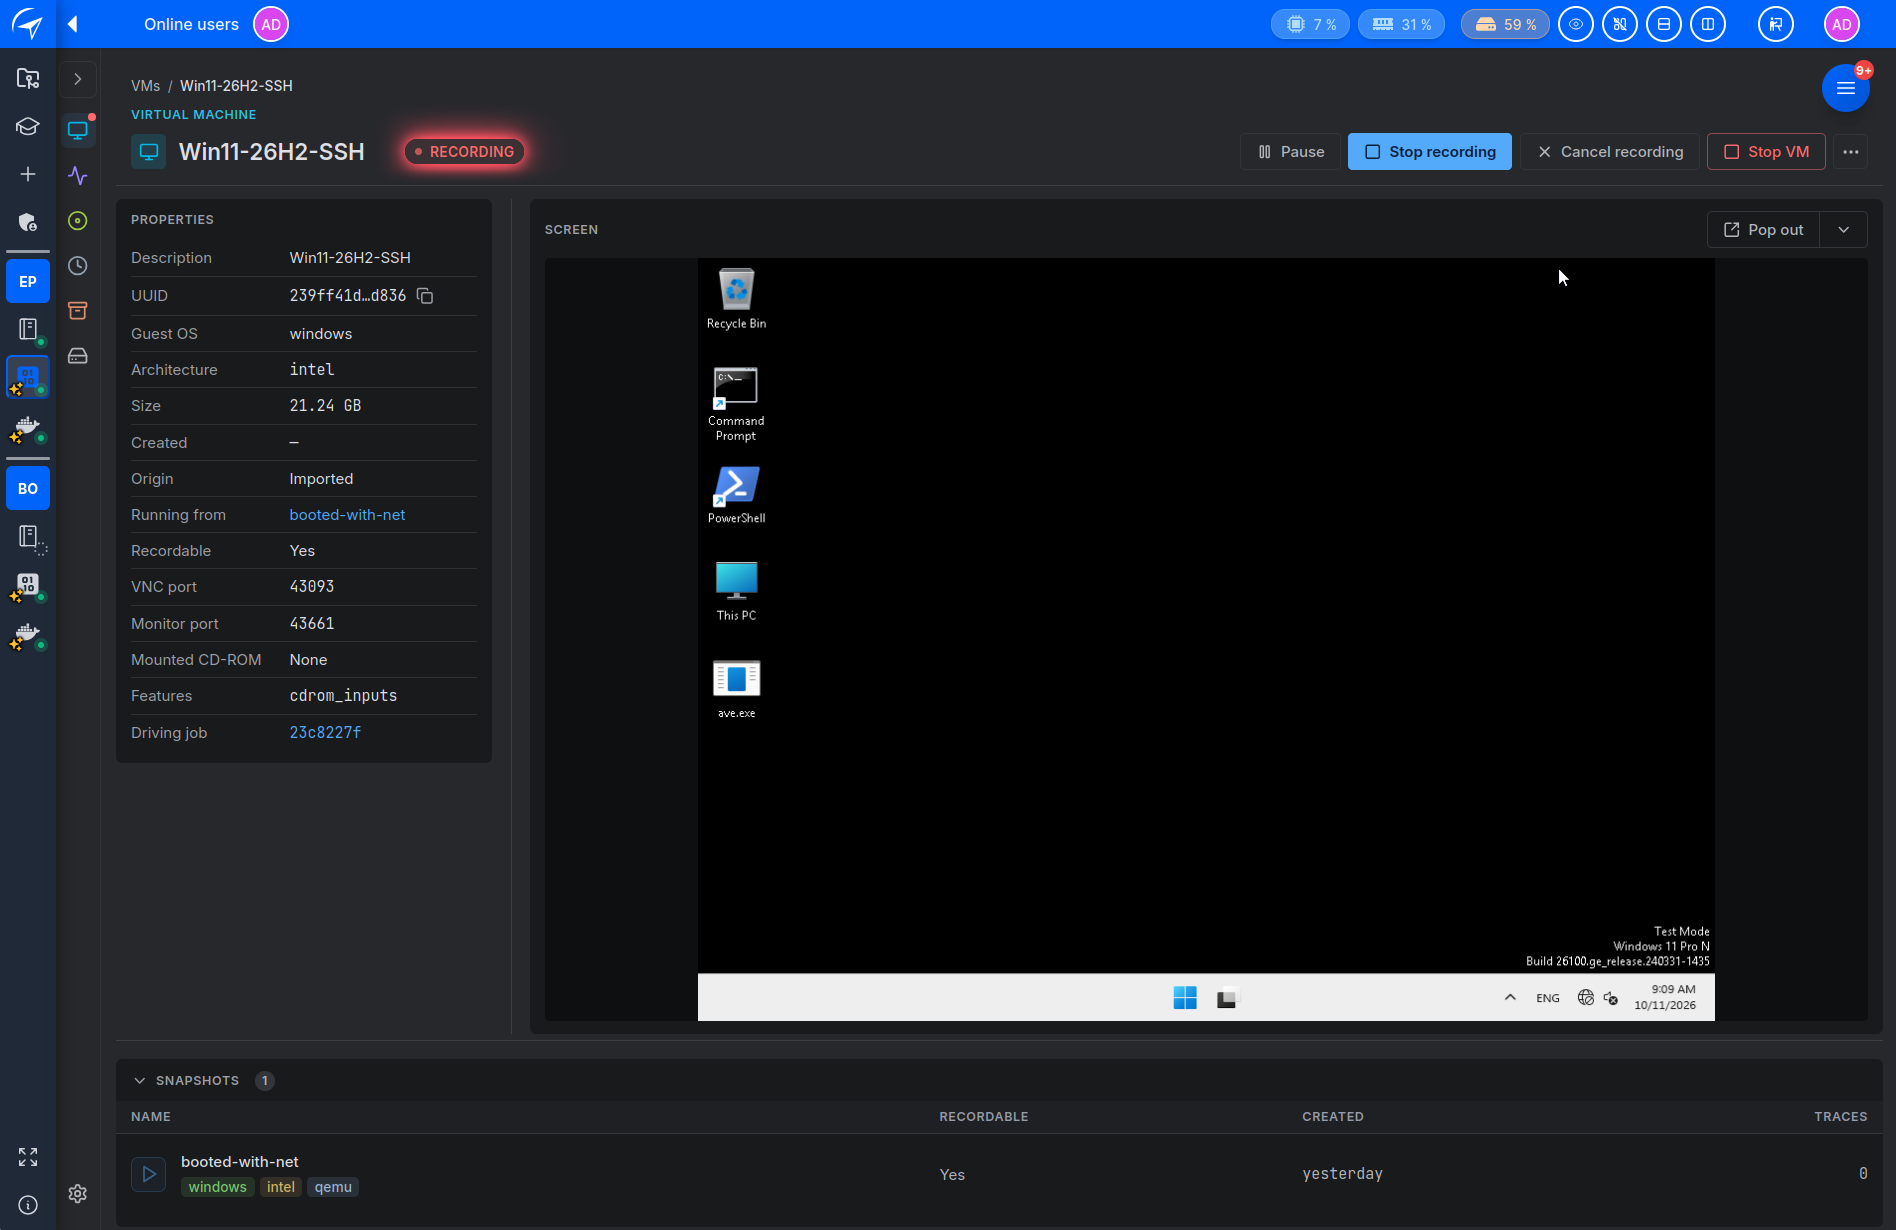Open the graduation cap learning icon
Viewport: 1896px width, 1230px height.
click(x=28, y=126)
